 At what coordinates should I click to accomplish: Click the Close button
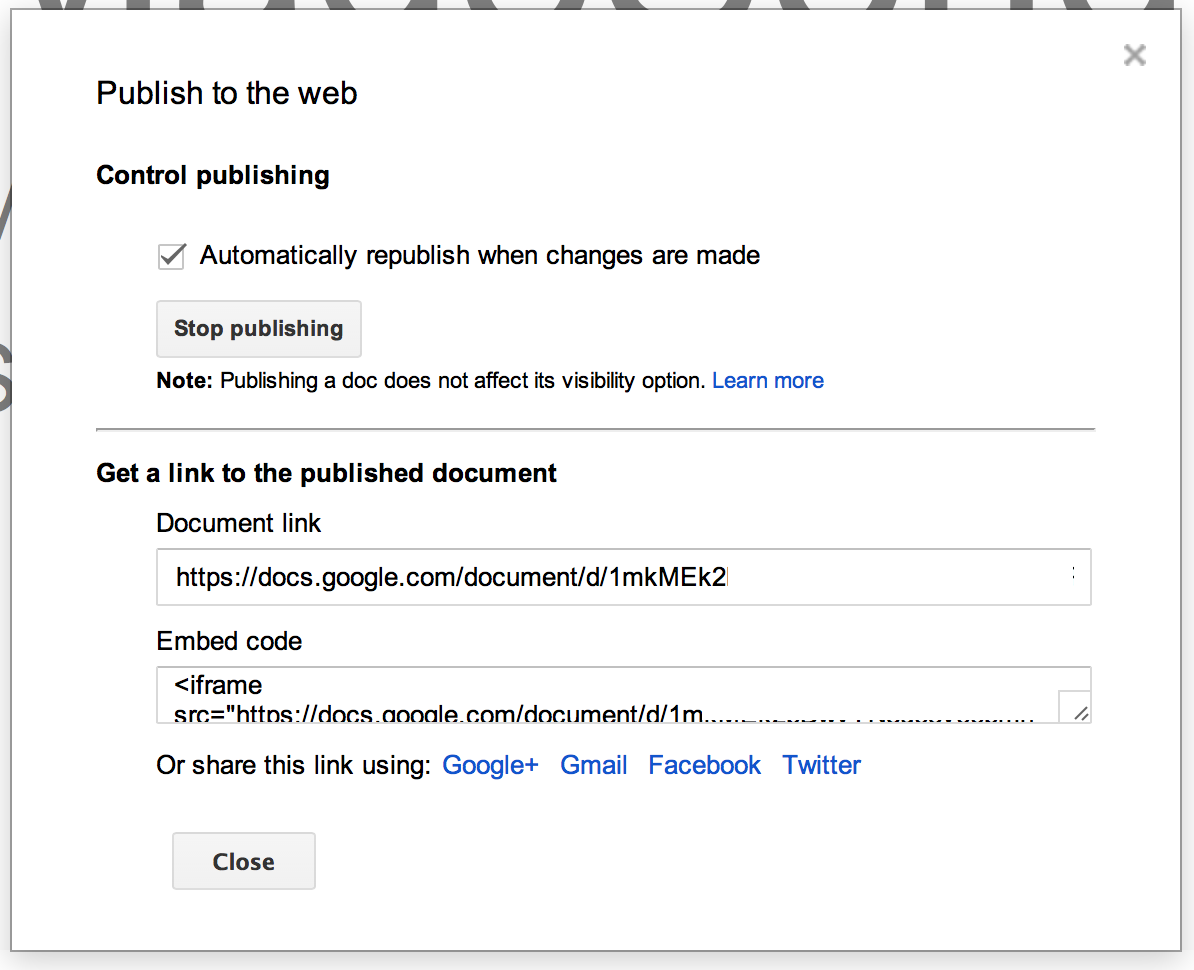(244, 861)
